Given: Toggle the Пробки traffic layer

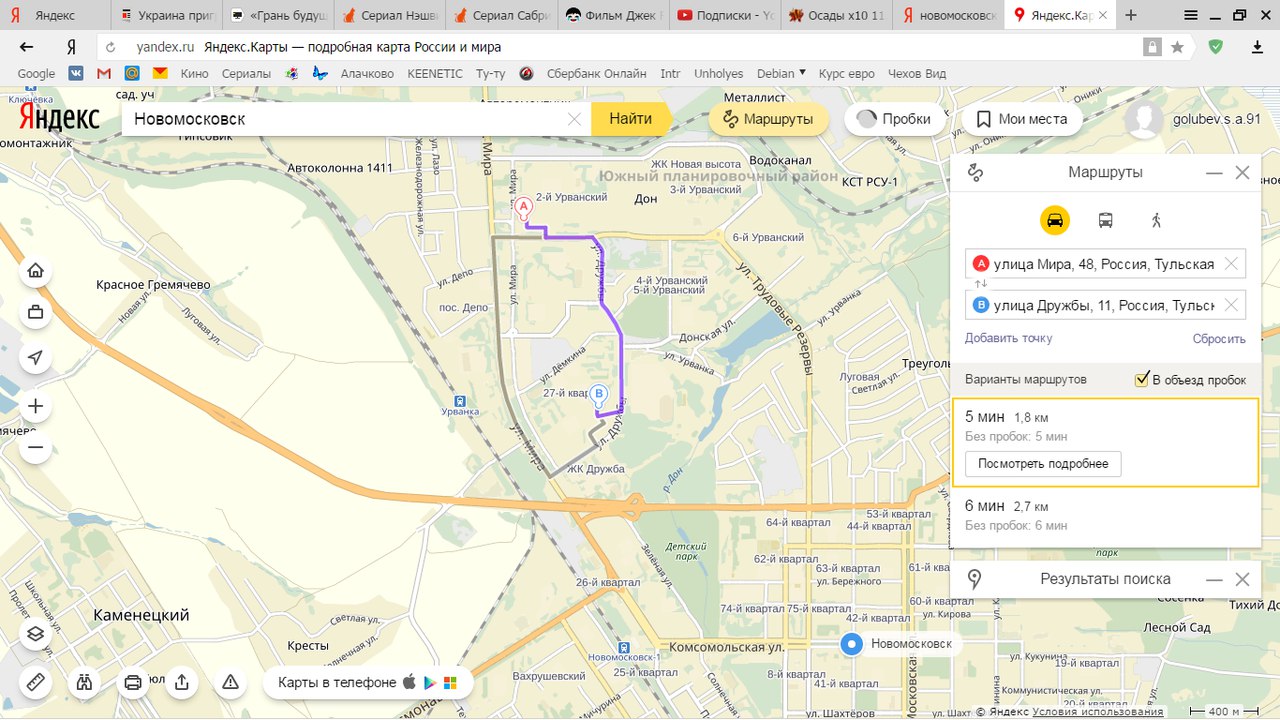Looking at the screenshot, I should point(895,119).
